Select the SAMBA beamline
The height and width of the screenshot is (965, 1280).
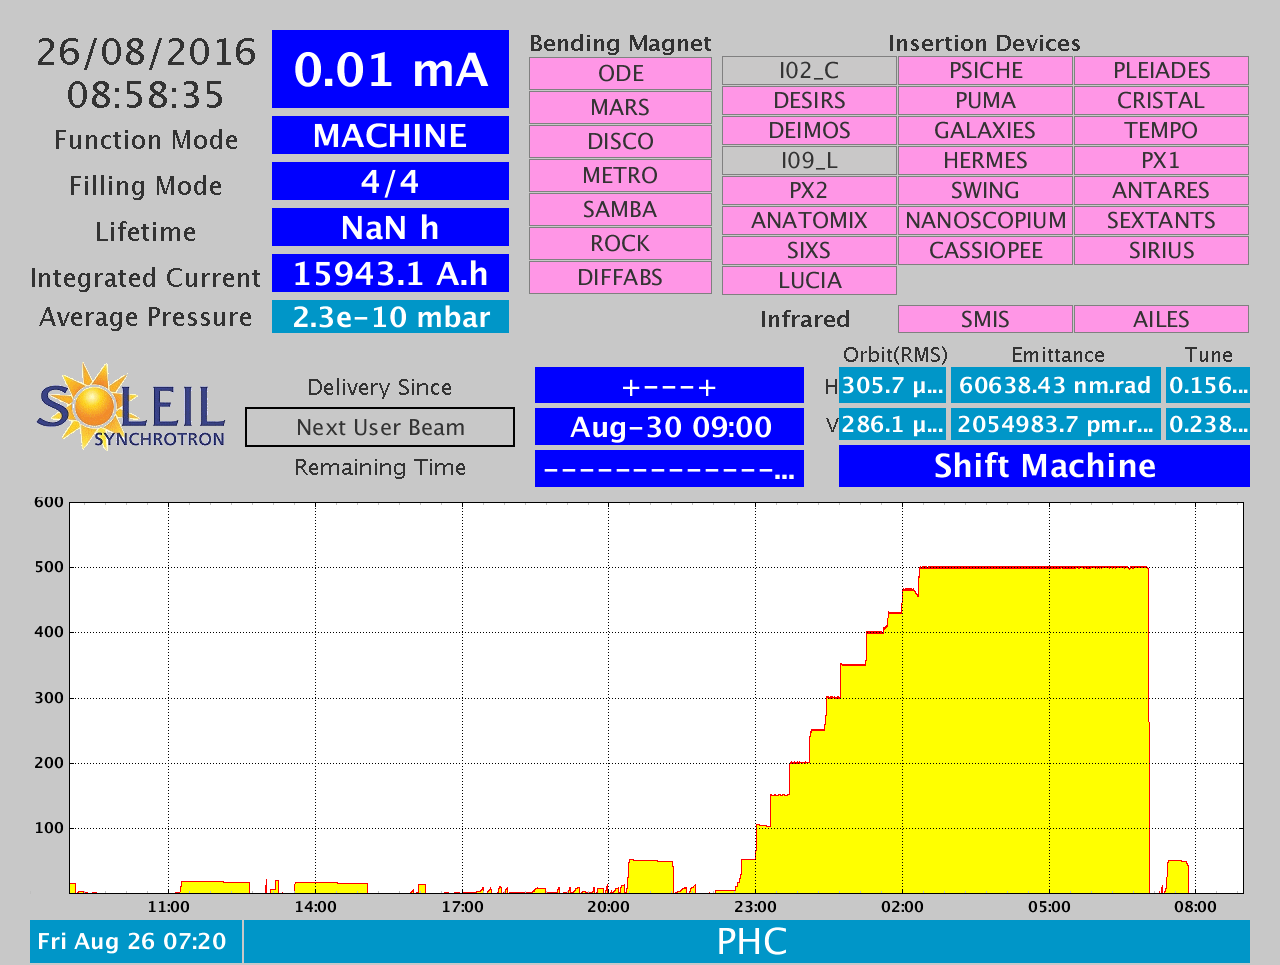620,210
